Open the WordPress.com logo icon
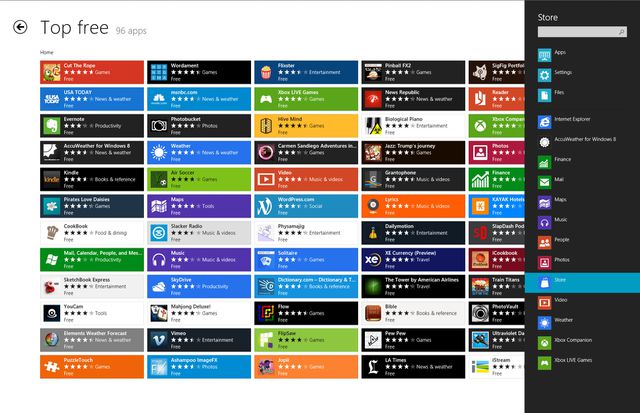This screenshot has height=413, width=640. [x=266, y=206]
